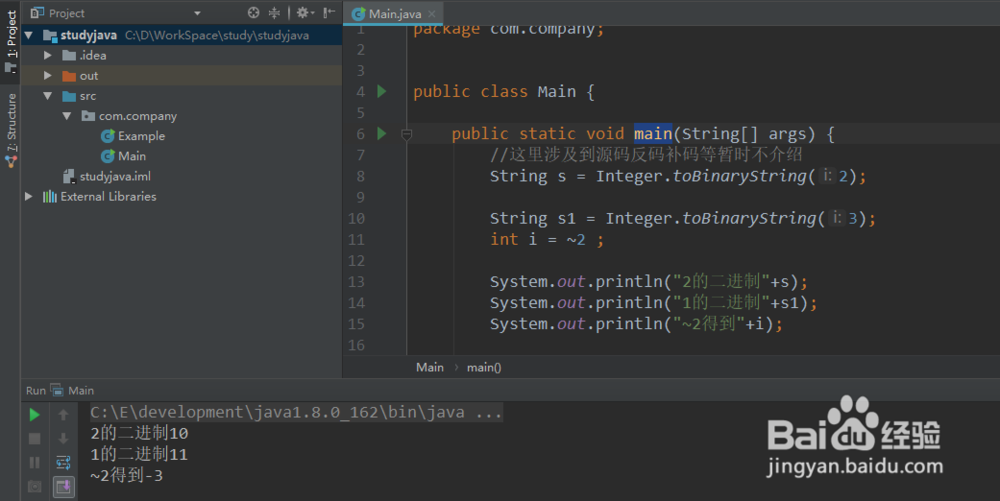The height and width of the screenshot is (501, 1000).
Task: Click run gutter icon beside class Main
Action: 382,91
